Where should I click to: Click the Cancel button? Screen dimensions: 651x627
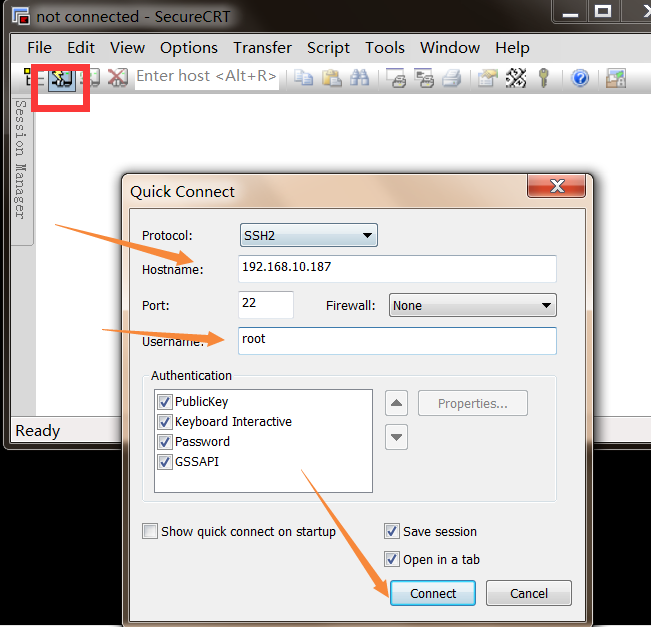(x=529, y=593)
